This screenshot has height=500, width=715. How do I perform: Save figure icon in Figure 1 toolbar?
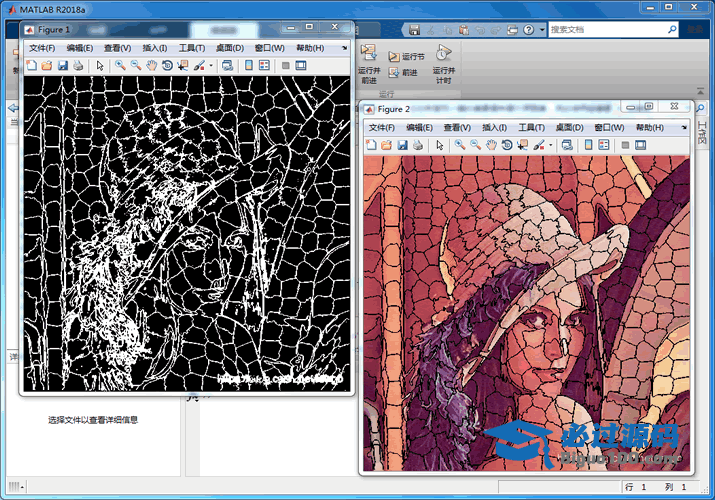(62, 66)
